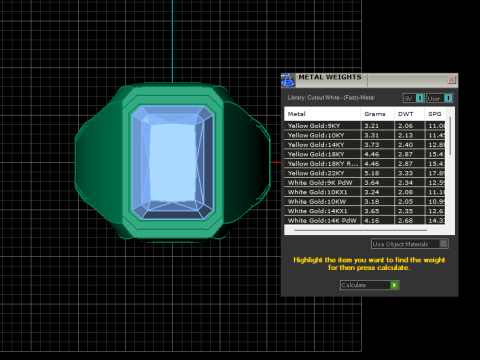Select the Yellow Gold:18KY R... row

pyautogui.click(x=365, y=164)
